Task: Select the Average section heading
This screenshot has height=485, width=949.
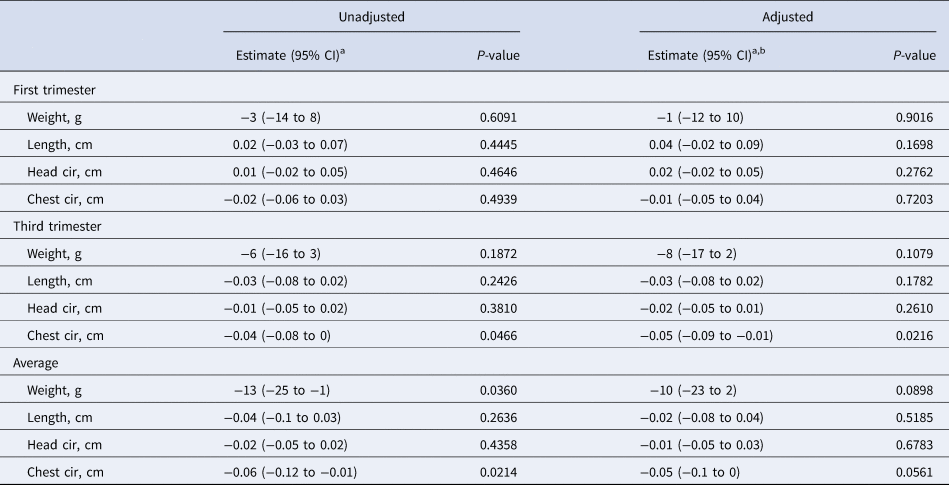Action: tap(37, 362)
